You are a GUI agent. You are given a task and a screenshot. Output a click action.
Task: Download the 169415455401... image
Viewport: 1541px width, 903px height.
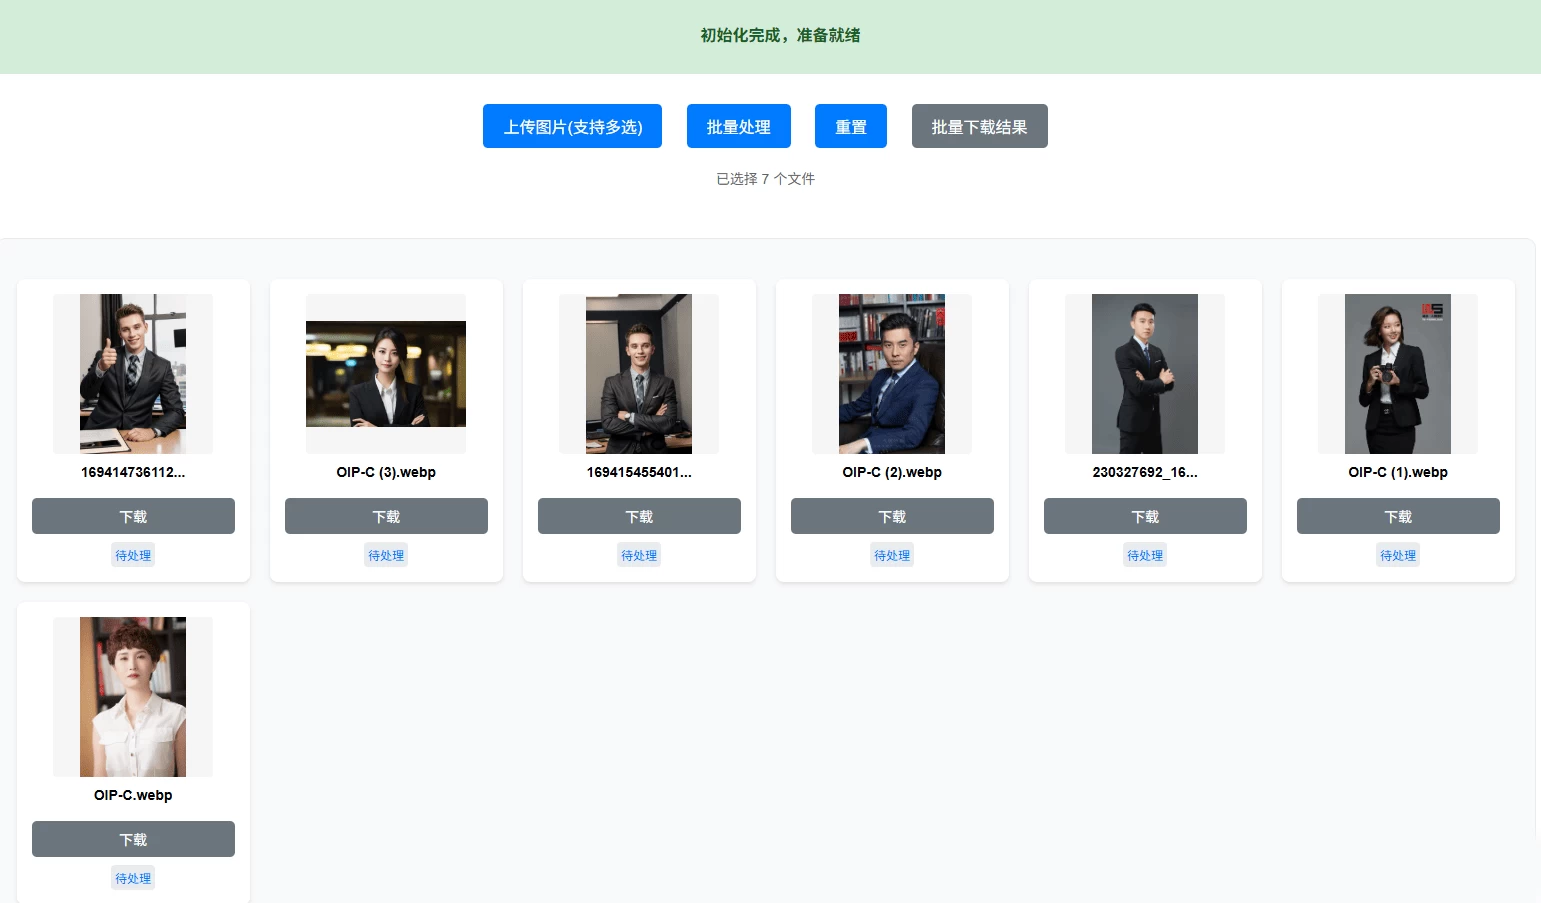click(x=639, y=516)
